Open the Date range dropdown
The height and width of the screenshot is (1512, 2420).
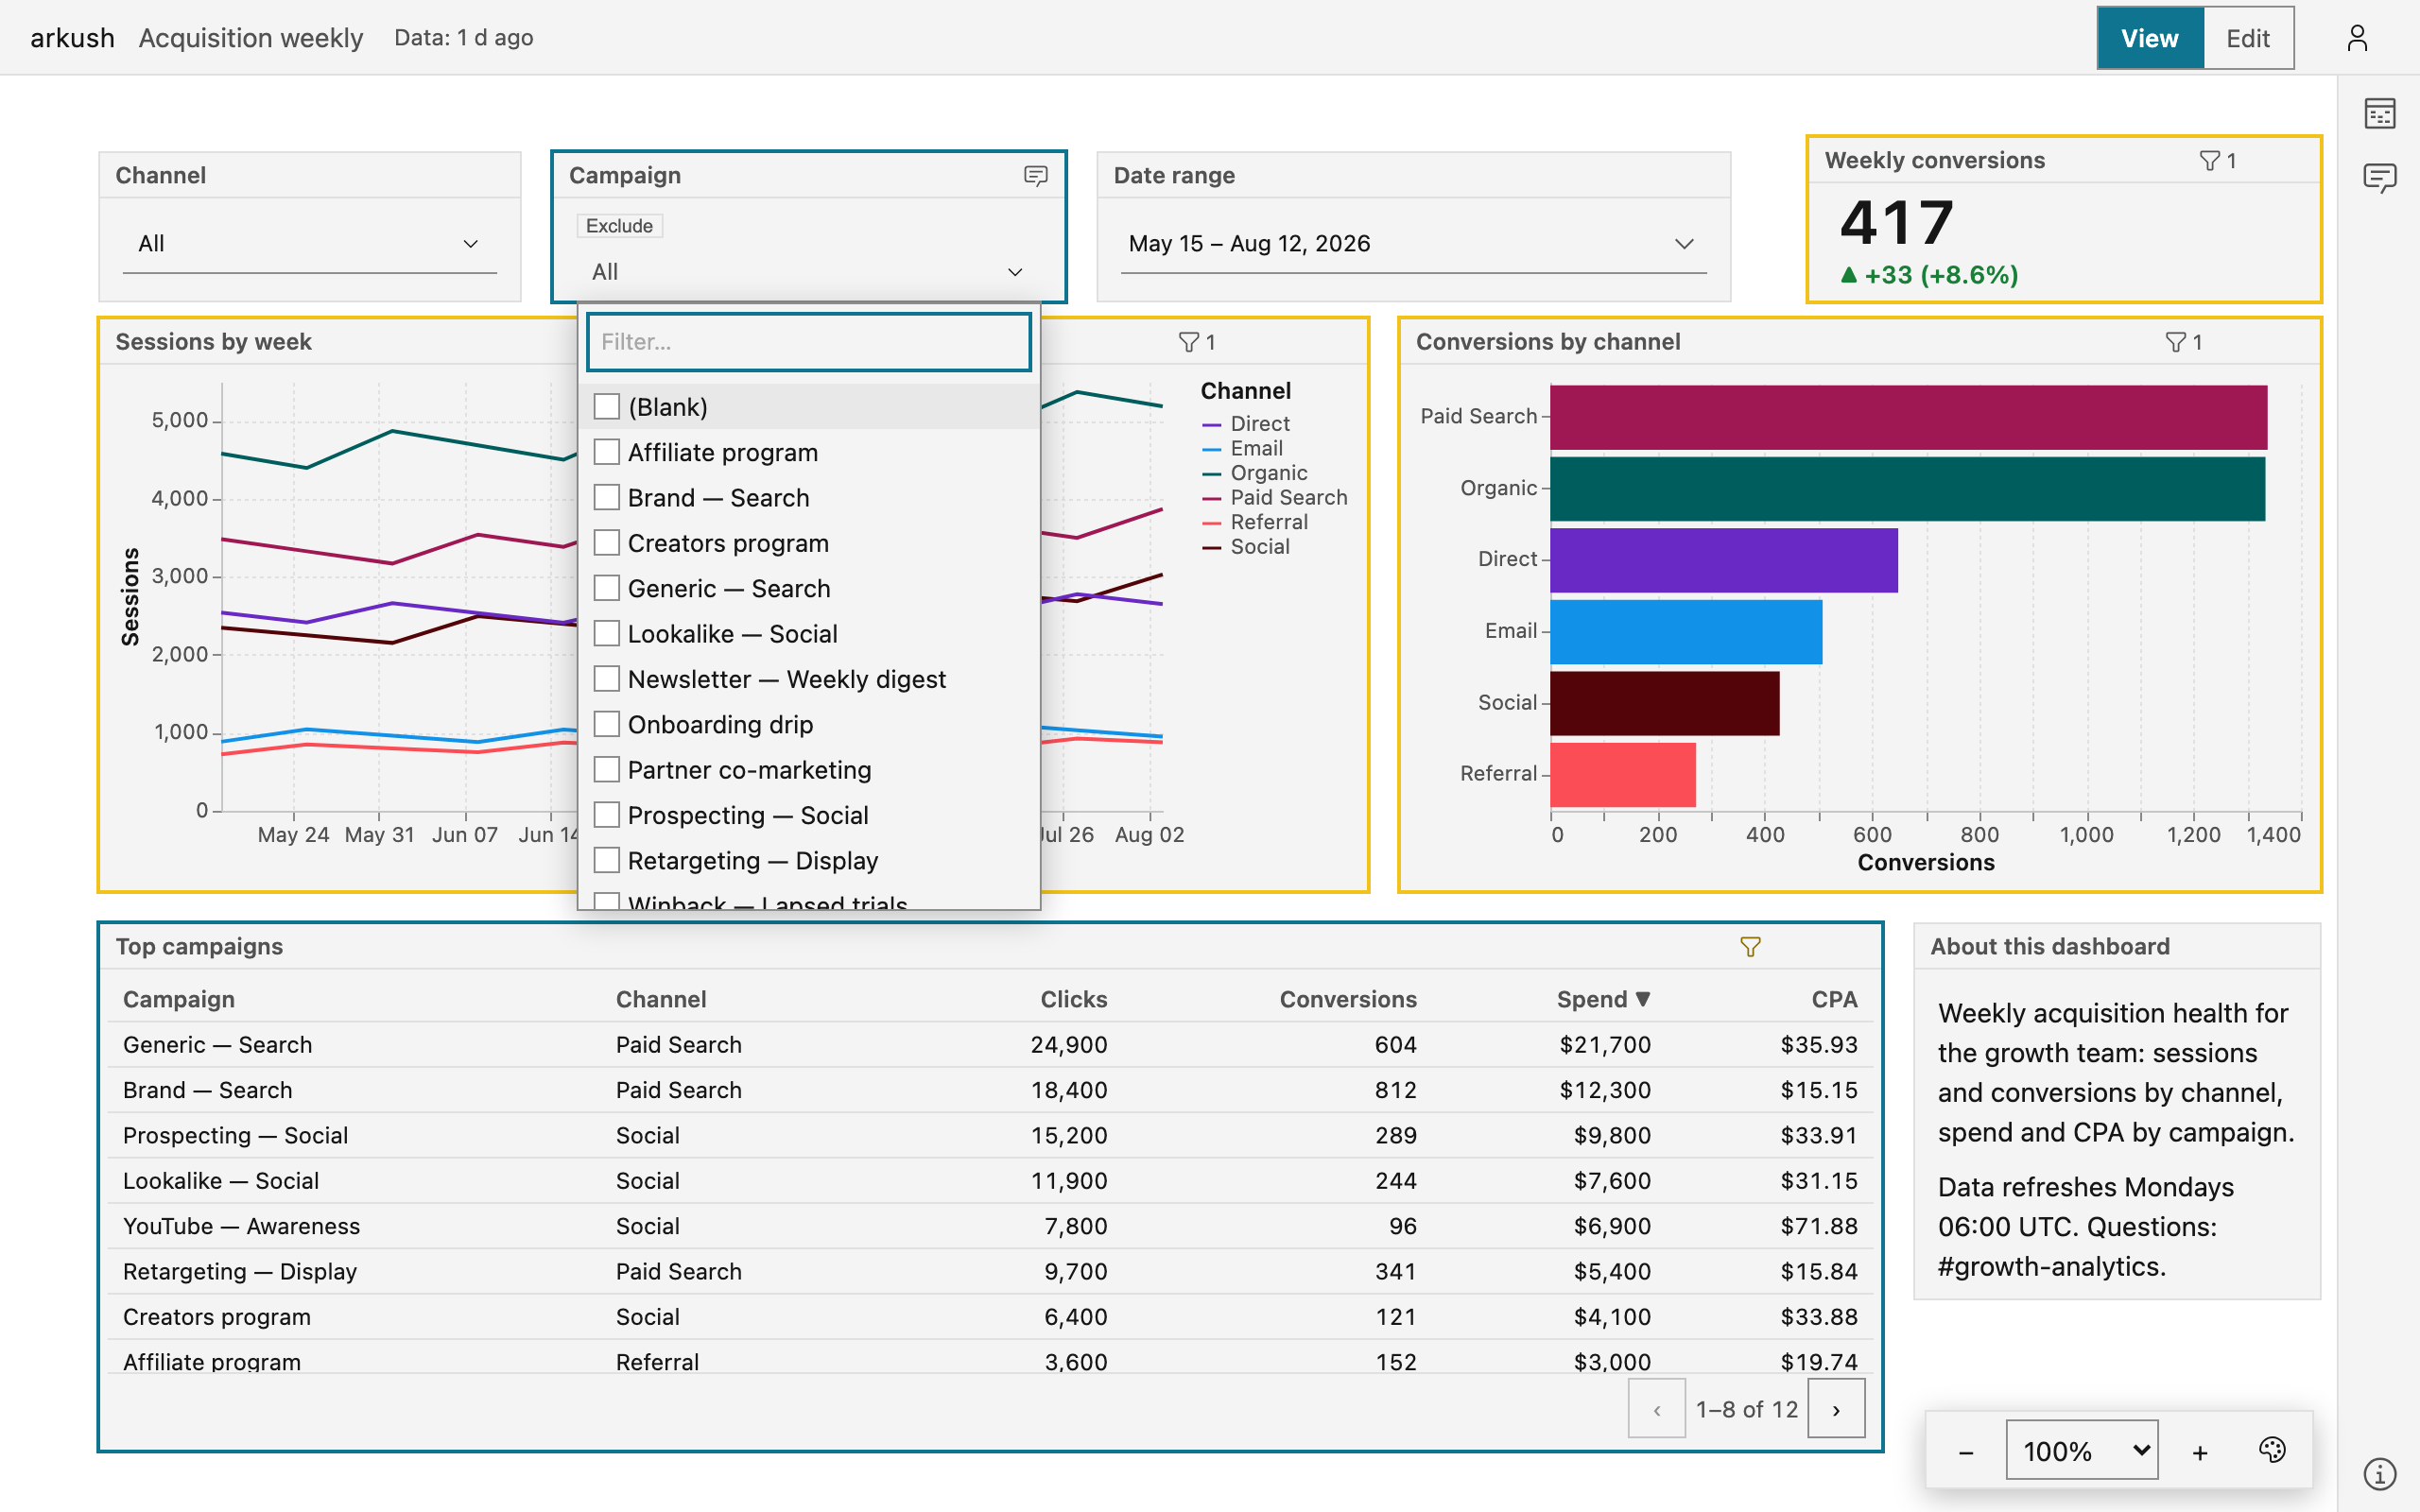[x=1413, y=244]
